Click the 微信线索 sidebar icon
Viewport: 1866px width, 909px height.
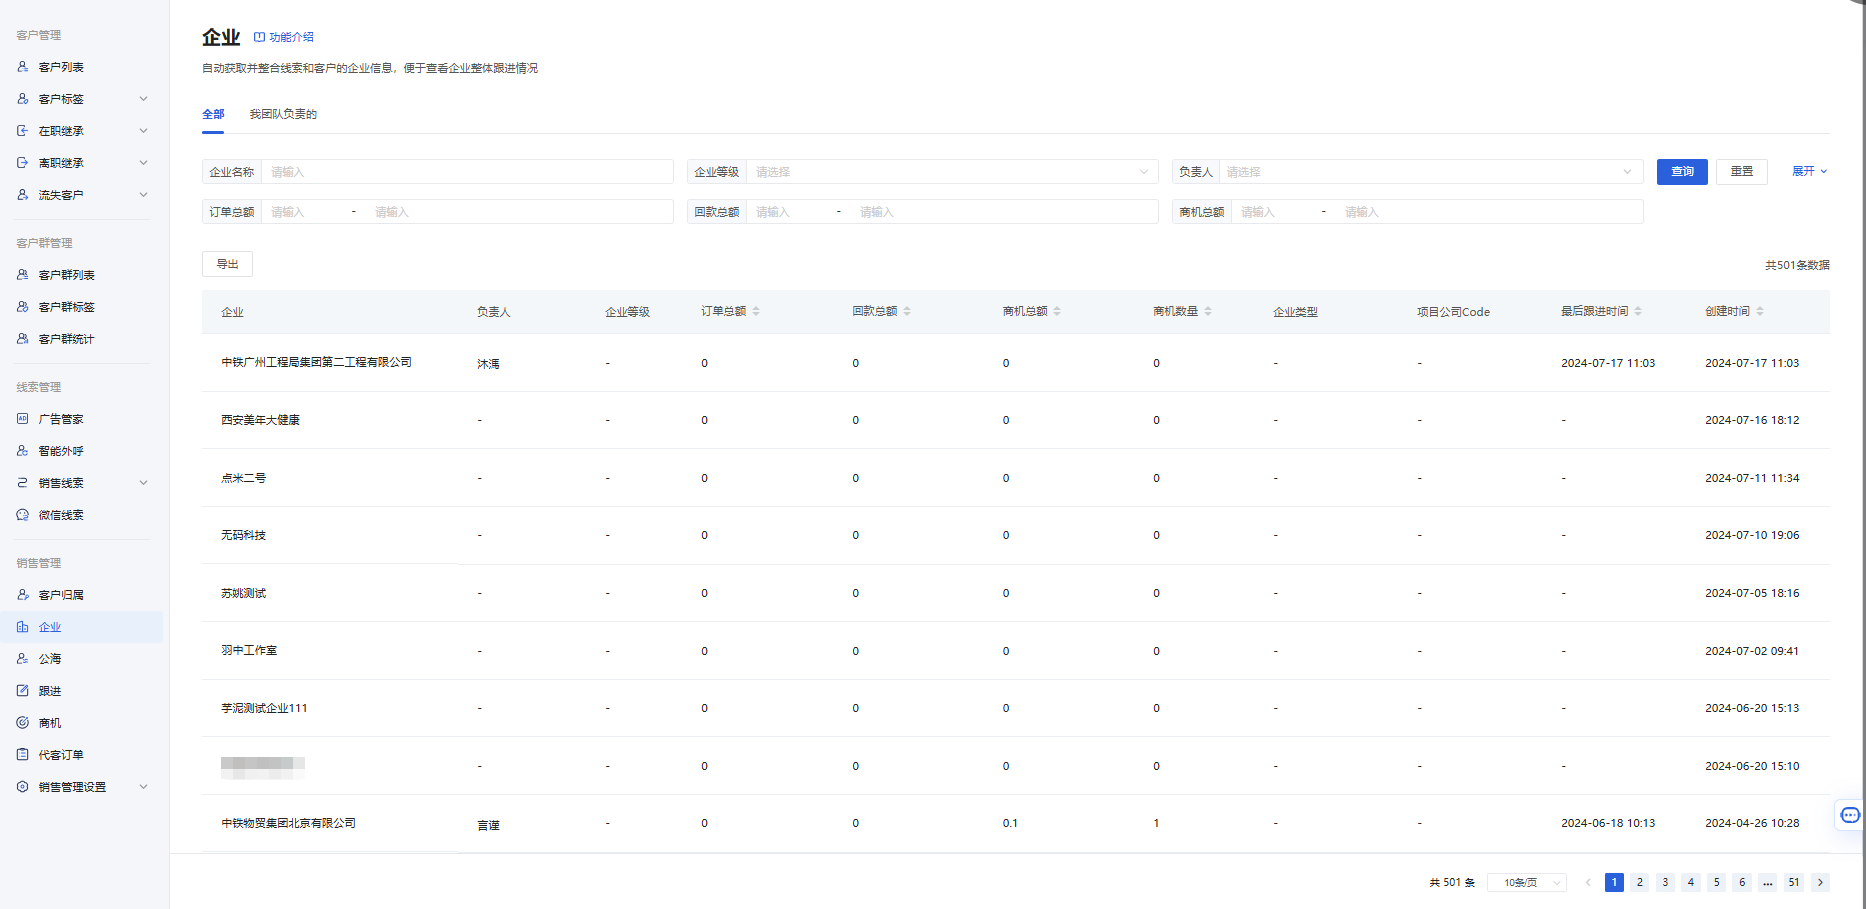(22, 515)
